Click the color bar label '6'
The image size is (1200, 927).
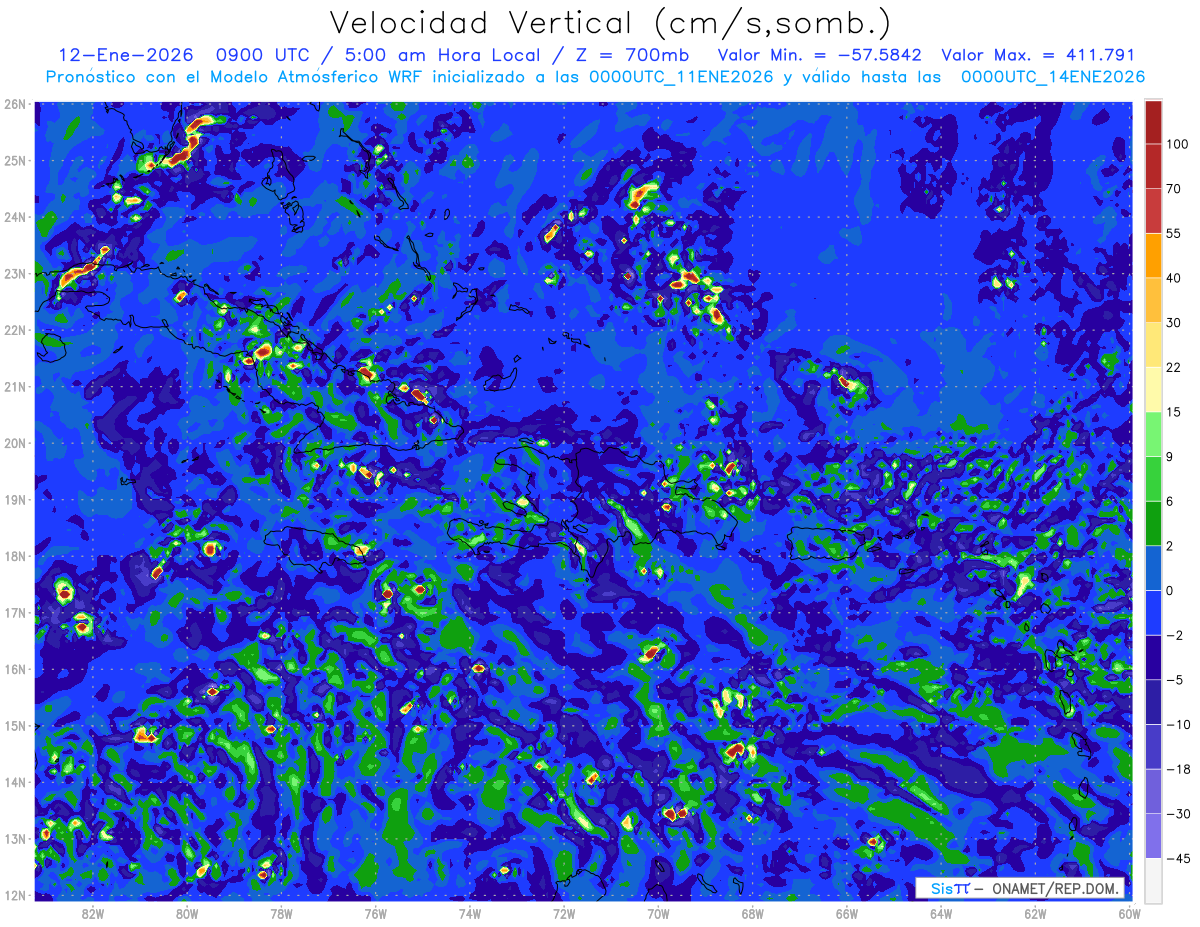[x=1170, y=501]
